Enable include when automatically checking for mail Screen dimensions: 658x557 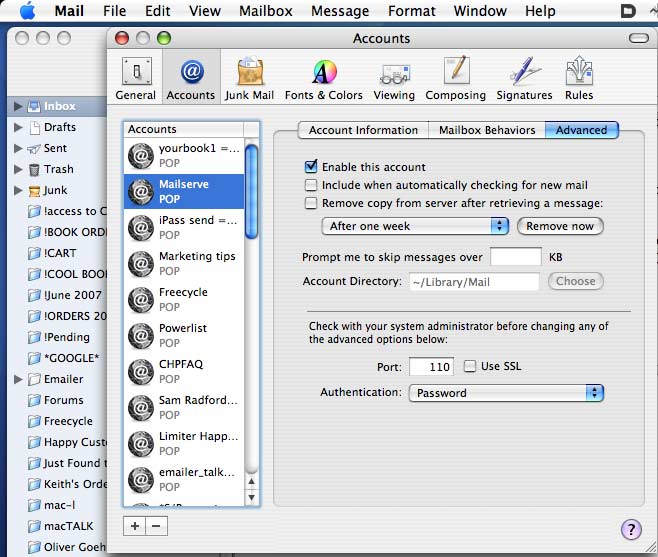[312, 185]
